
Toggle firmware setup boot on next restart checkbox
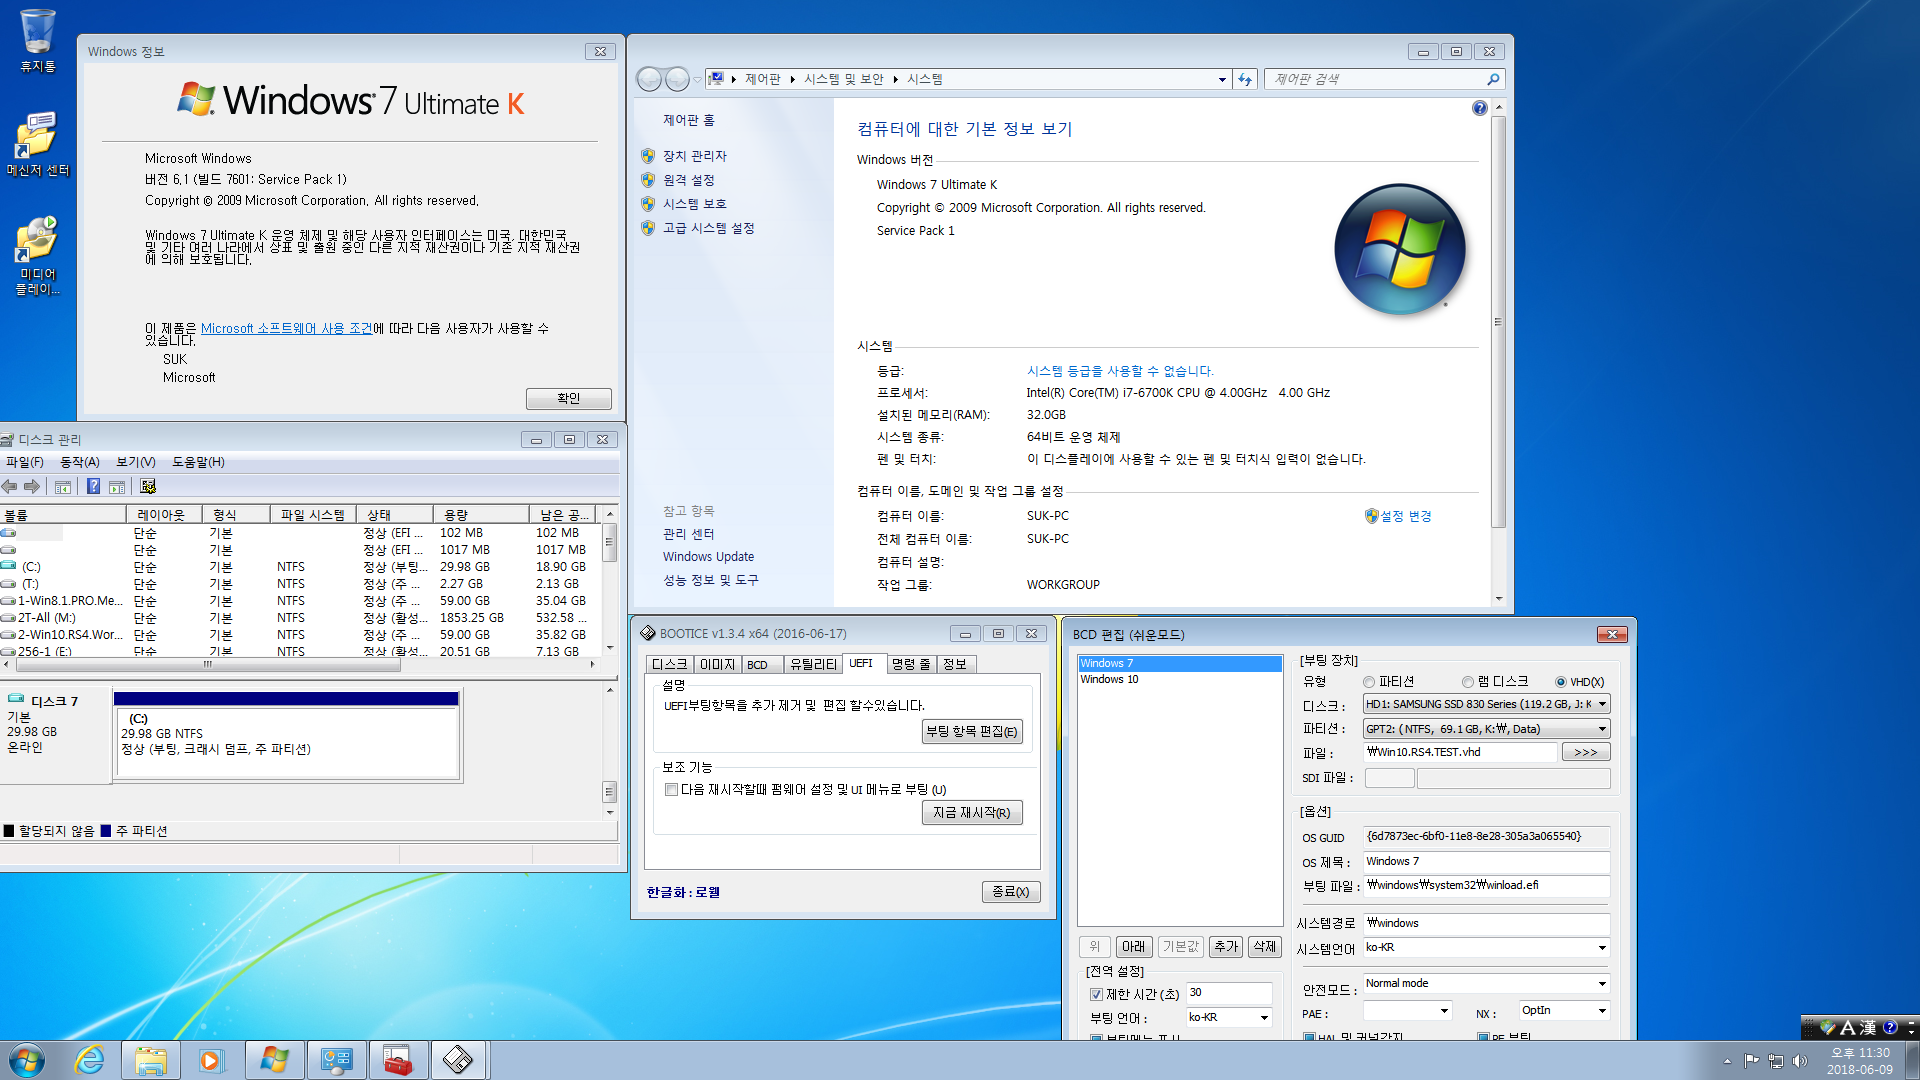[672, 790]
